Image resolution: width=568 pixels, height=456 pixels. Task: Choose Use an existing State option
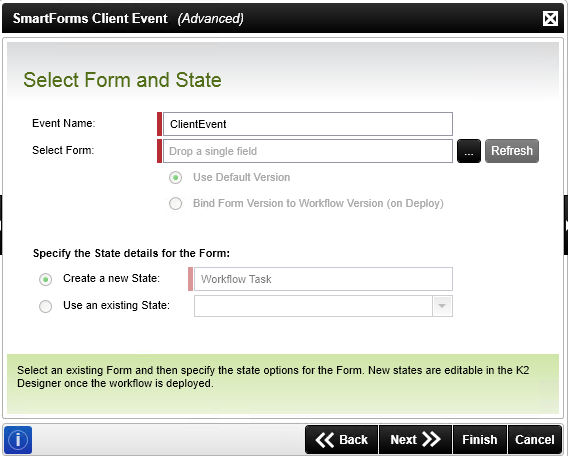[46, 306]
